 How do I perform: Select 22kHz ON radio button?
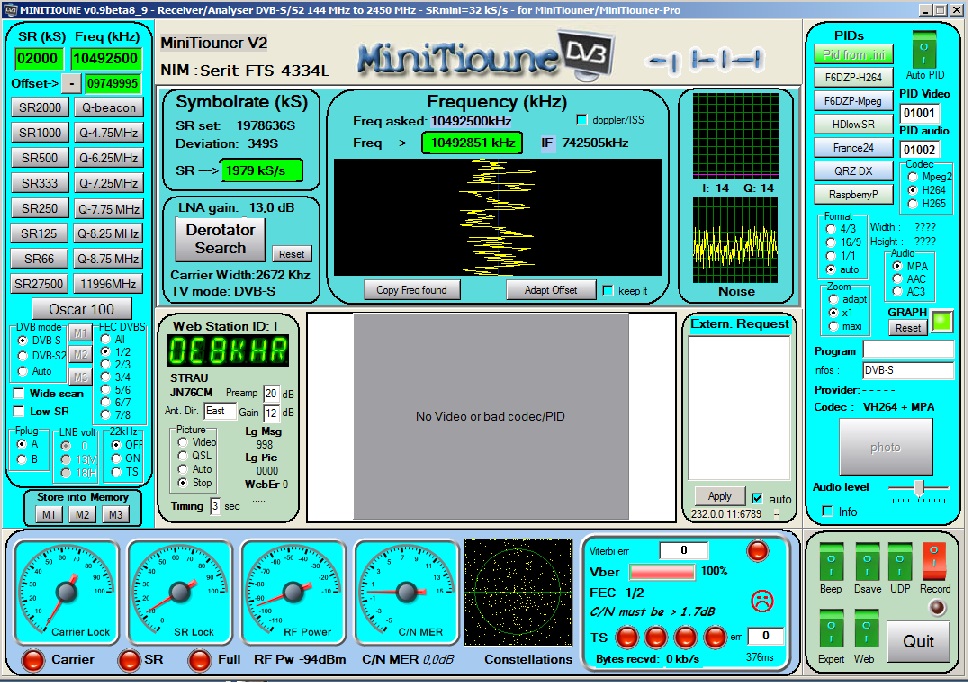pos(116,458)
